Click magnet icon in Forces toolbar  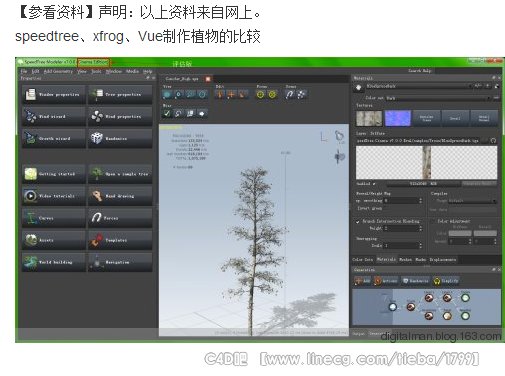coord(290,95)
